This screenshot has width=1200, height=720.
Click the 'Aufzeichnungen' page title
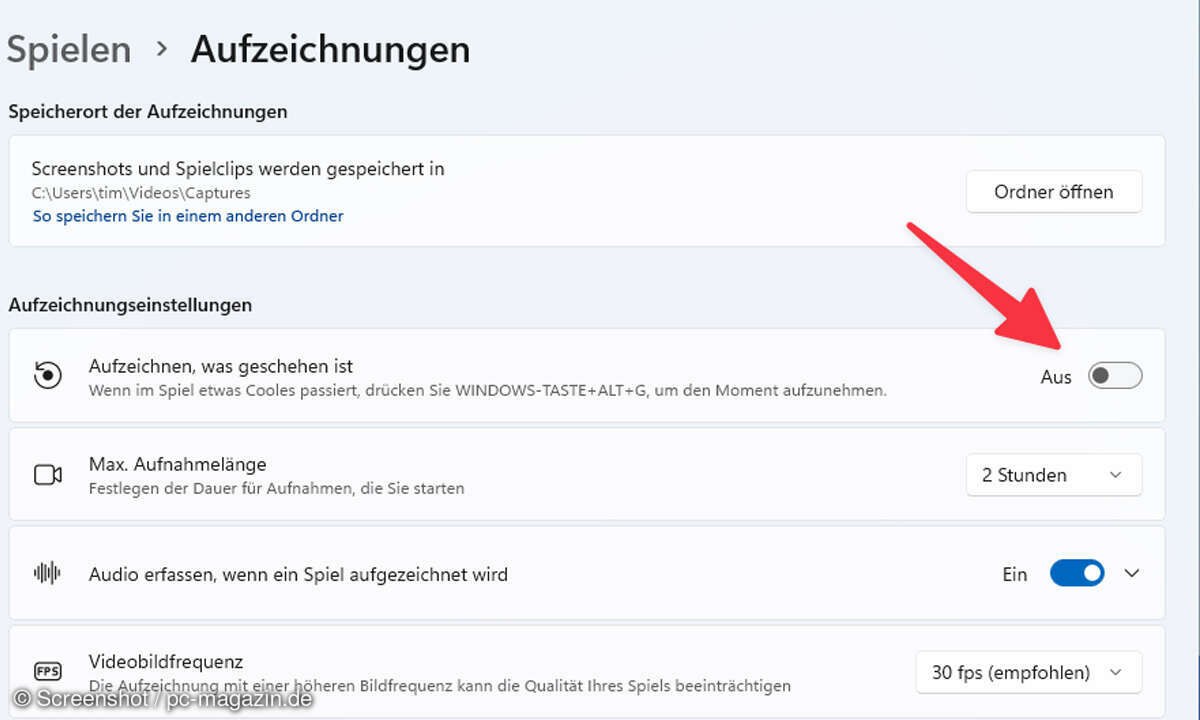(330, 49)
